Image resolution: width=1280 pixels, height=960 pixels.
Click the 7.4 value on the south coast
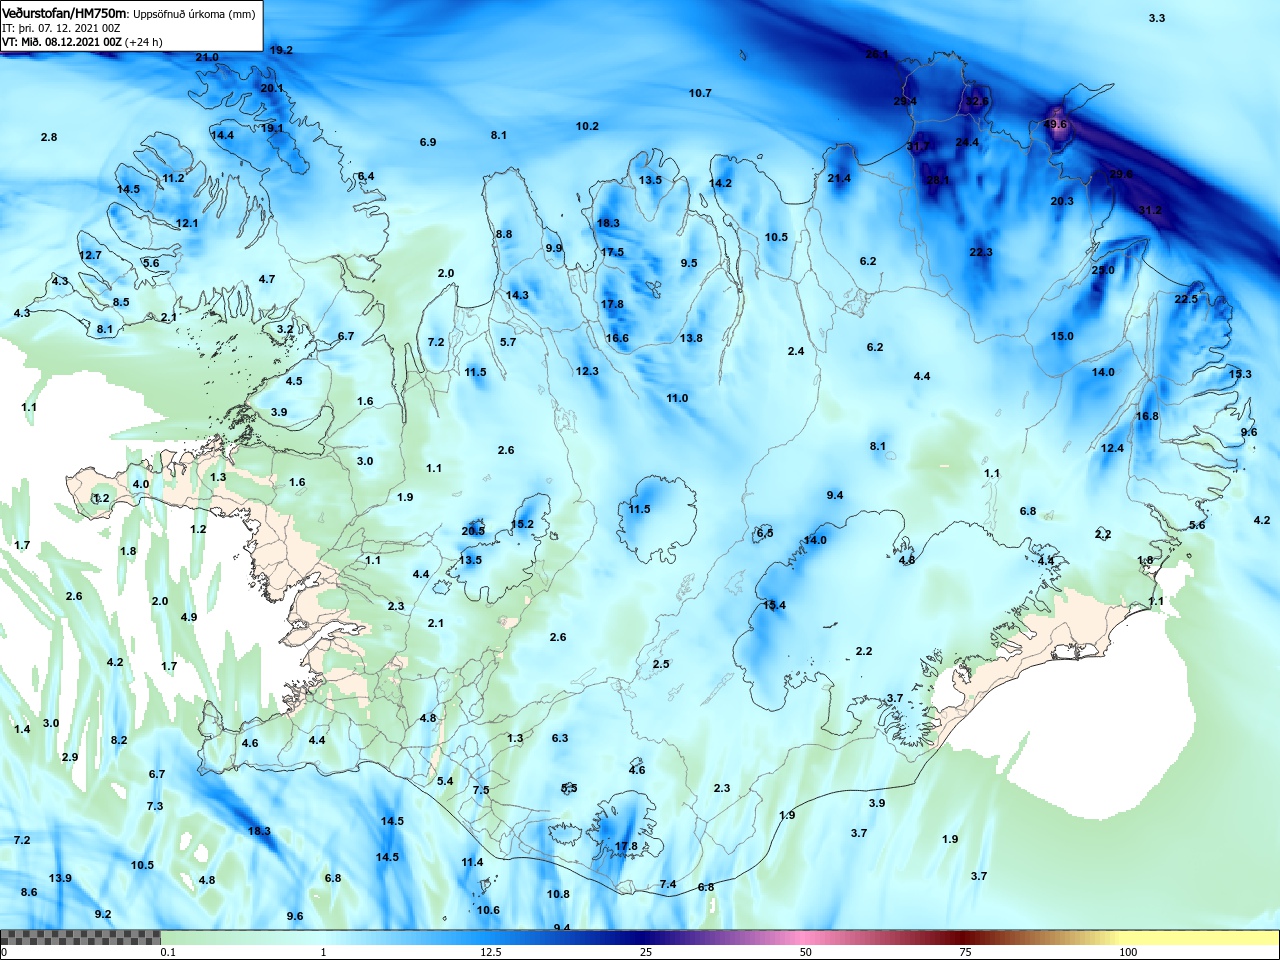[668, 884]
